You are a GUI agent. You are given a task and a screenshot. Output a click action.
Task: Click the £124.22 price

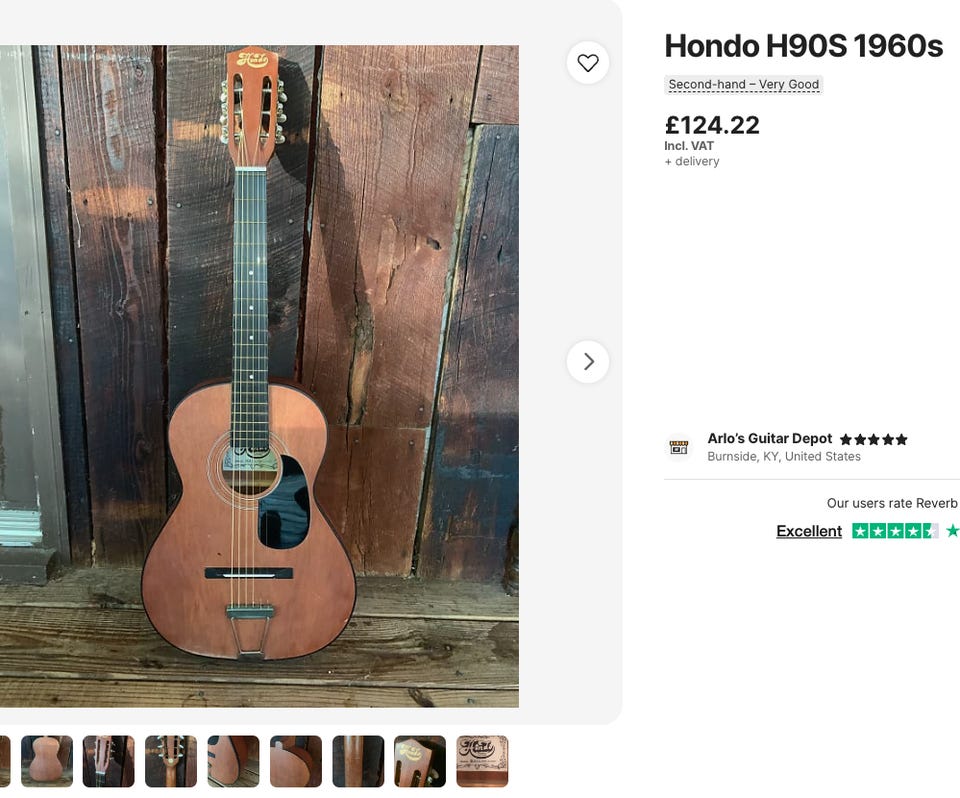[x=711, y=125]
